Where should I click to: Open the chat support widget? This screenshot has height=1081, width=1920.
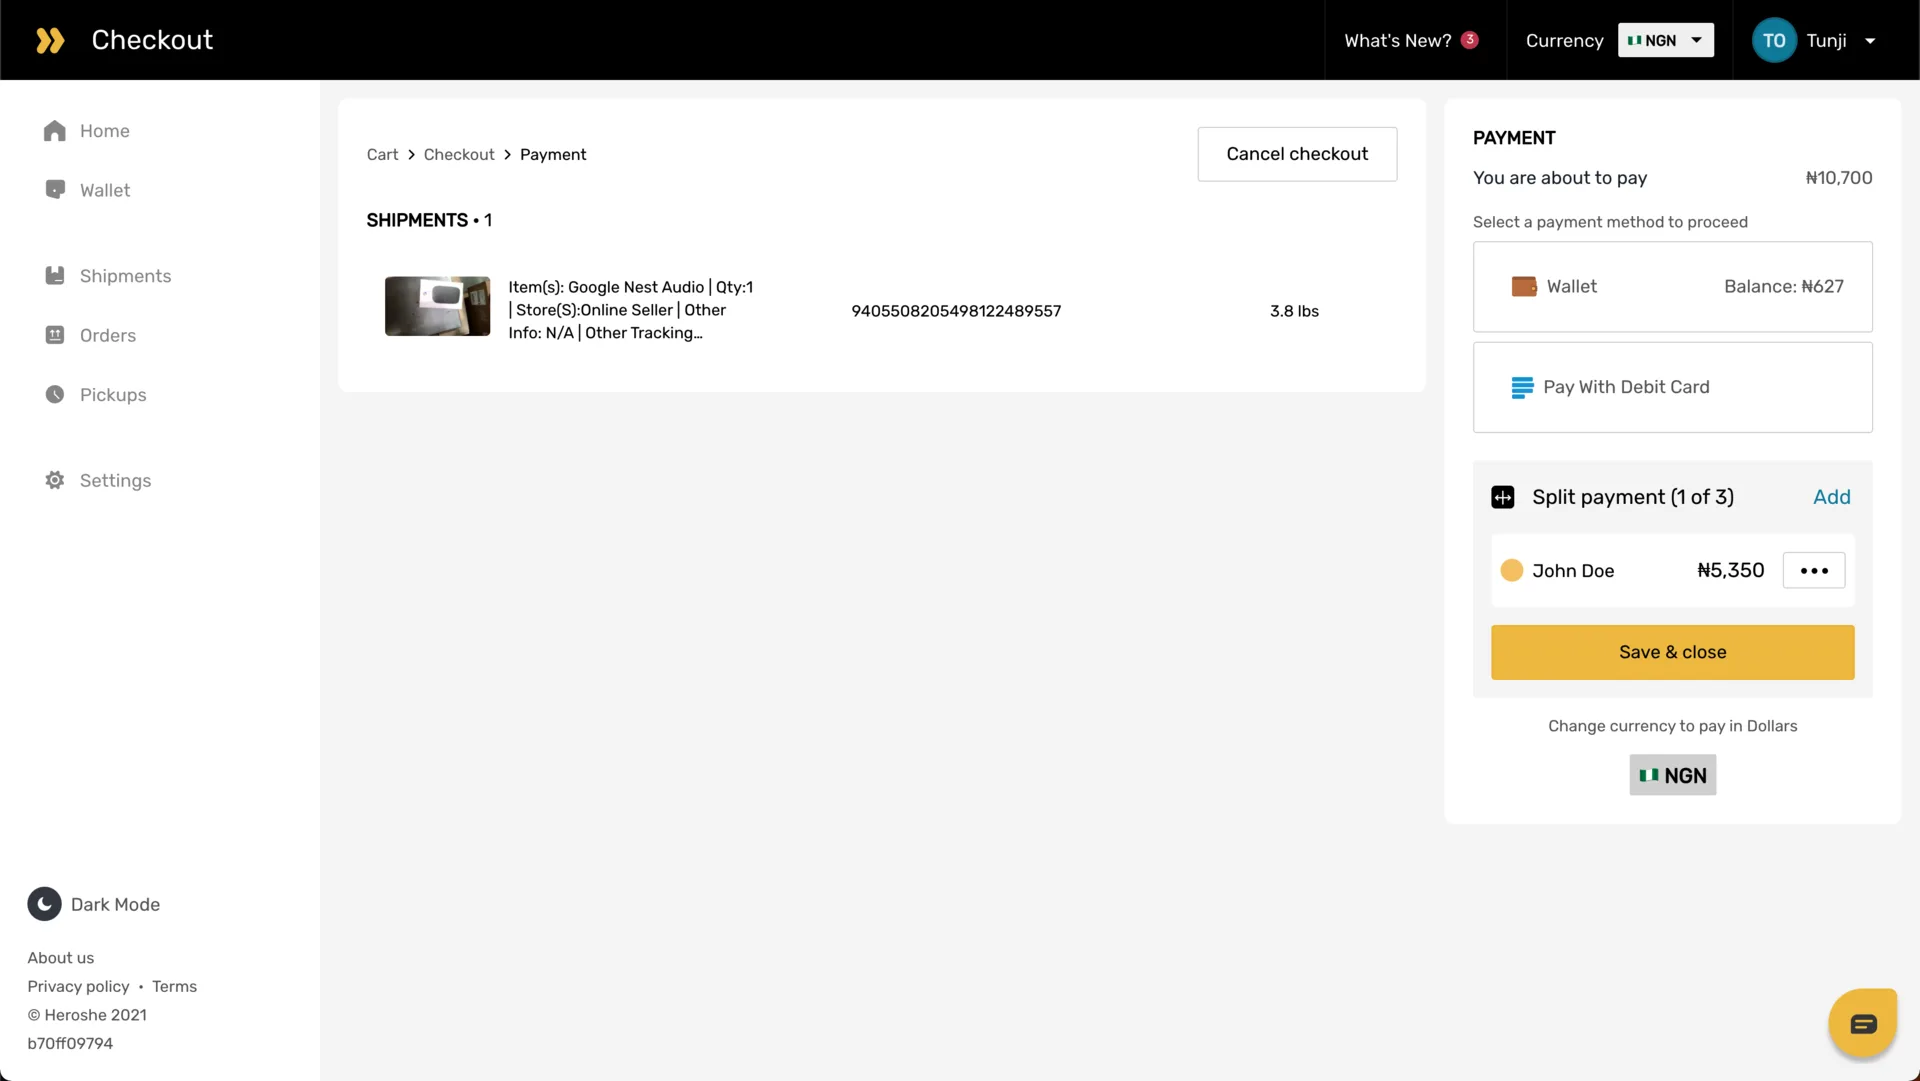1863,1023
